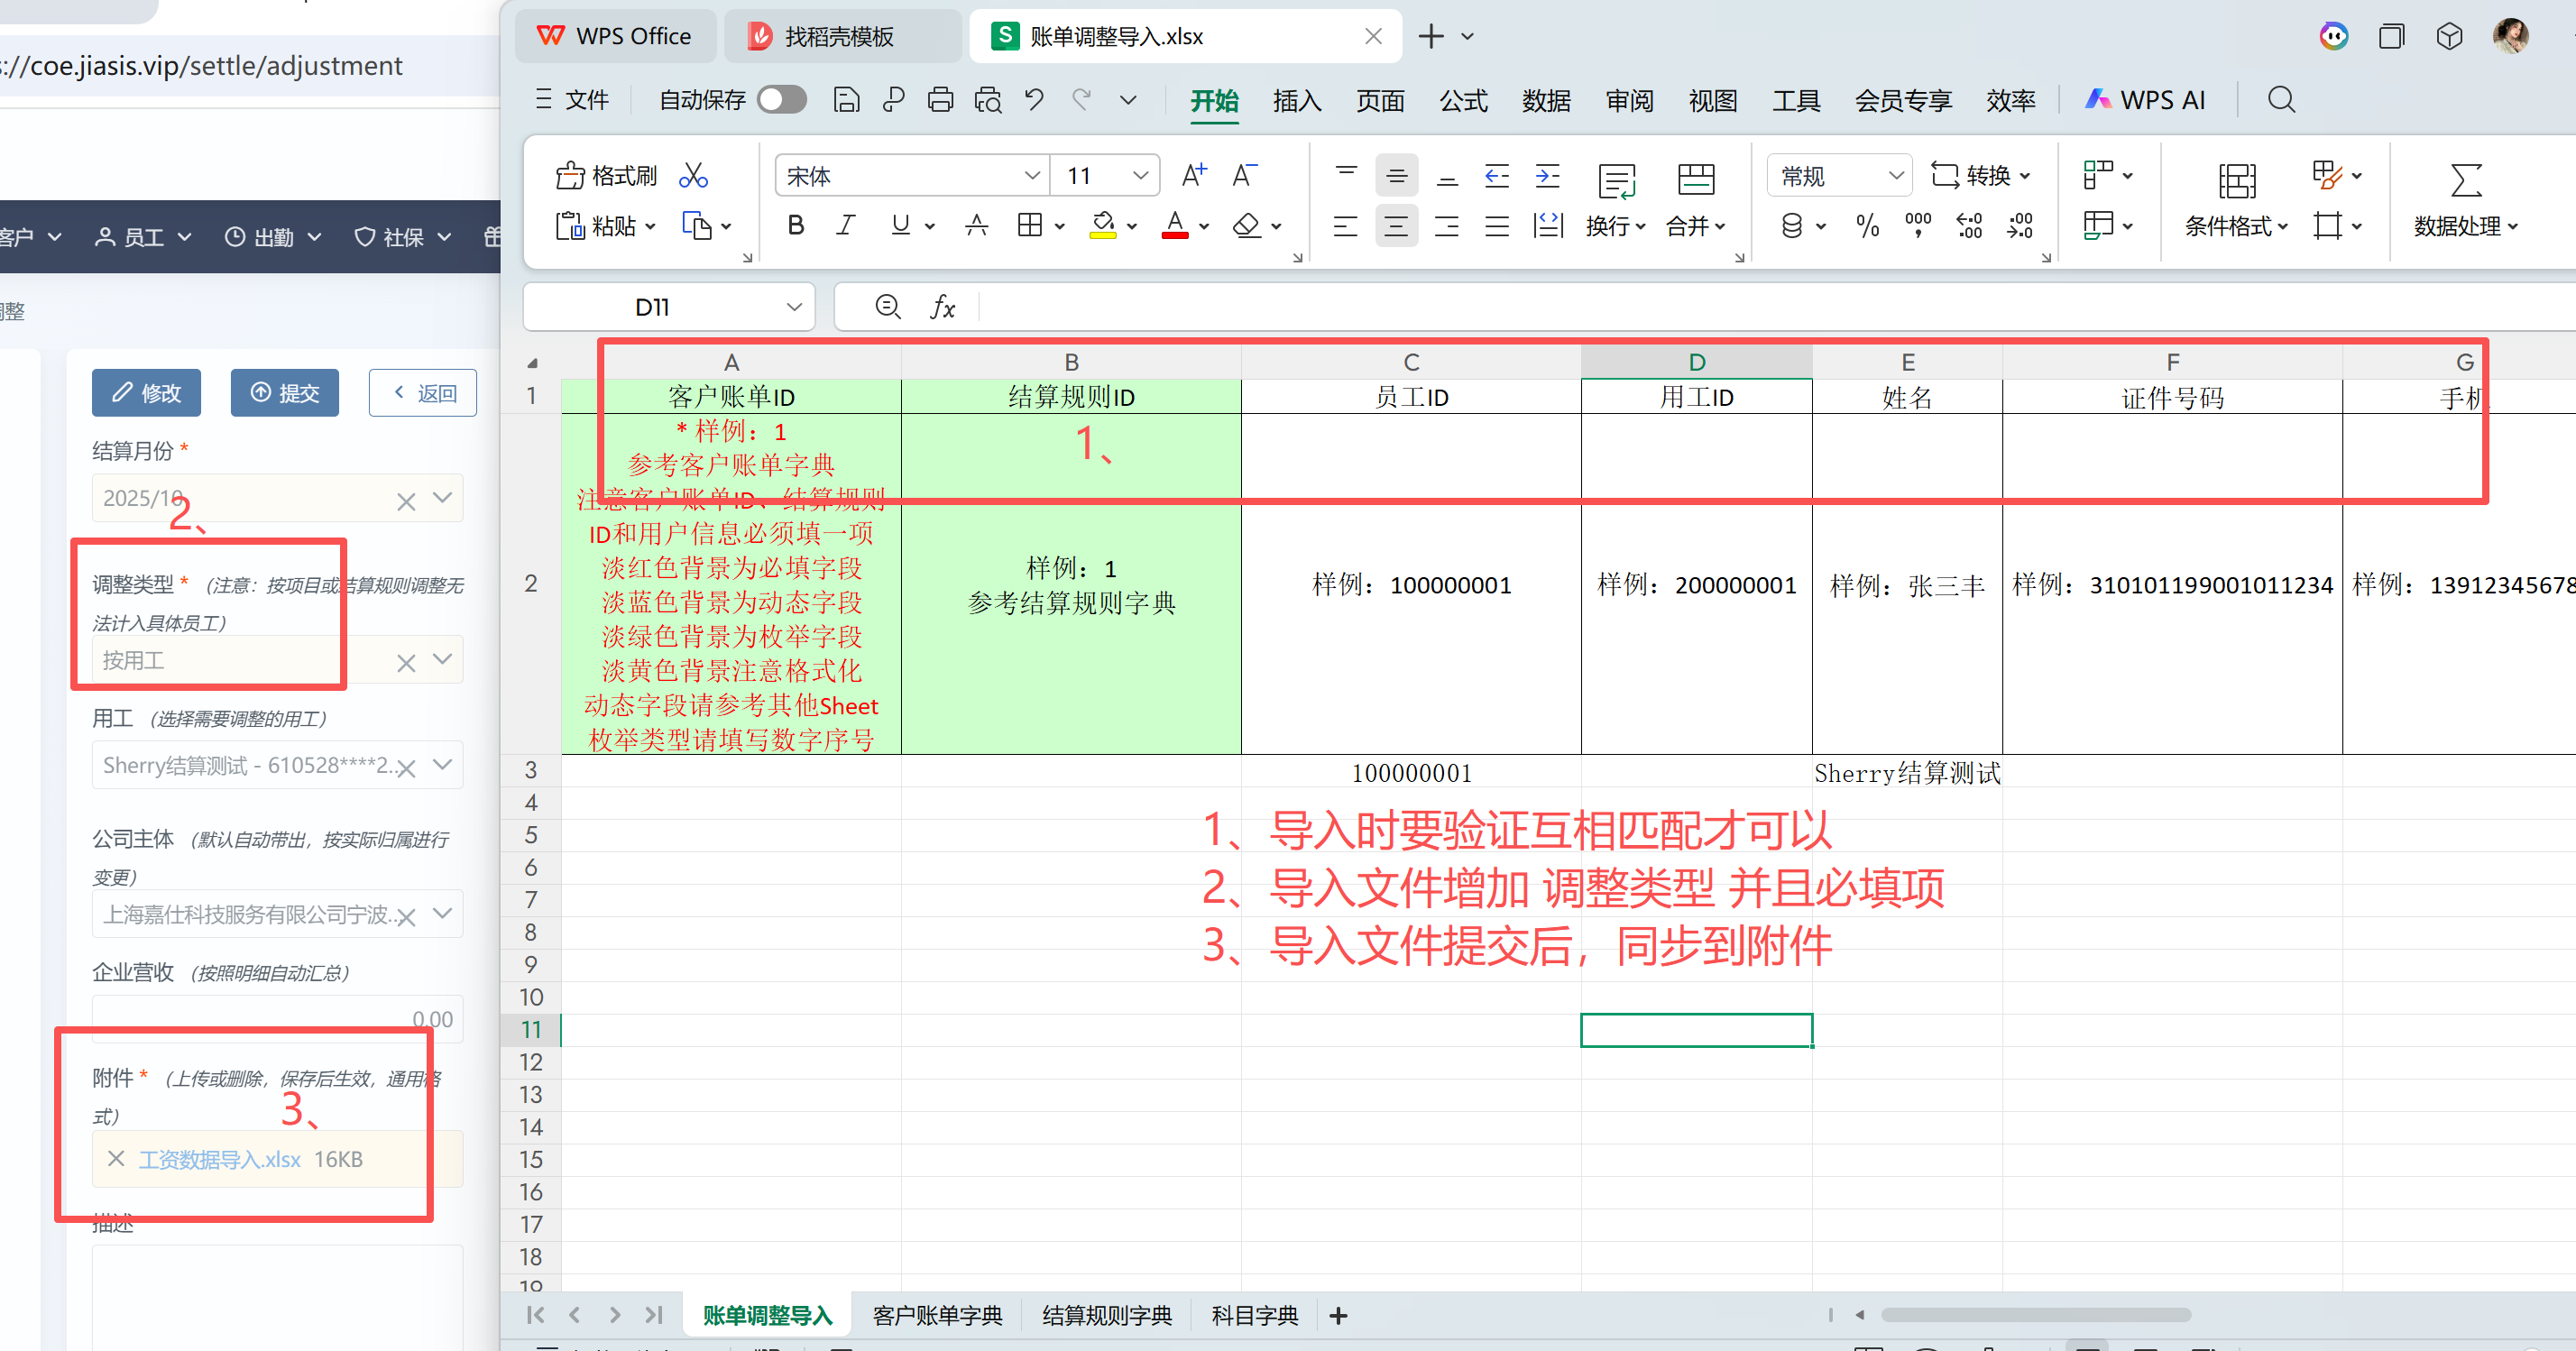Click the Undo arrow in quick toolbar

[x=1034, y=99]
